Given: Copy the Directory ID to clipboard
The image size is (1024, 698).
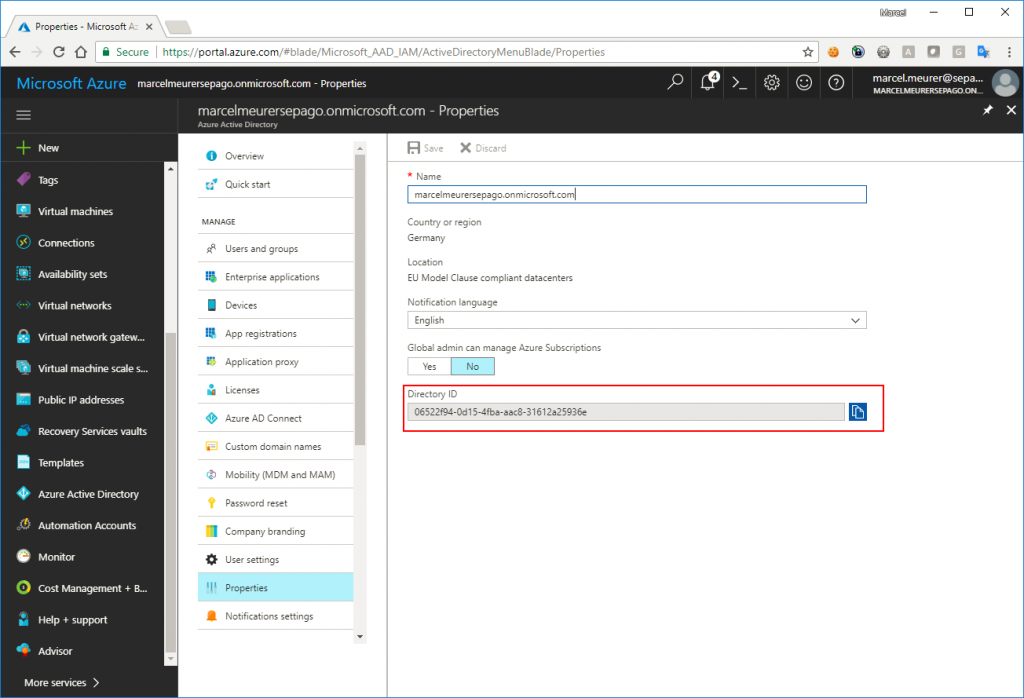Looking at the screenshot, I should (x=857, y=411).
